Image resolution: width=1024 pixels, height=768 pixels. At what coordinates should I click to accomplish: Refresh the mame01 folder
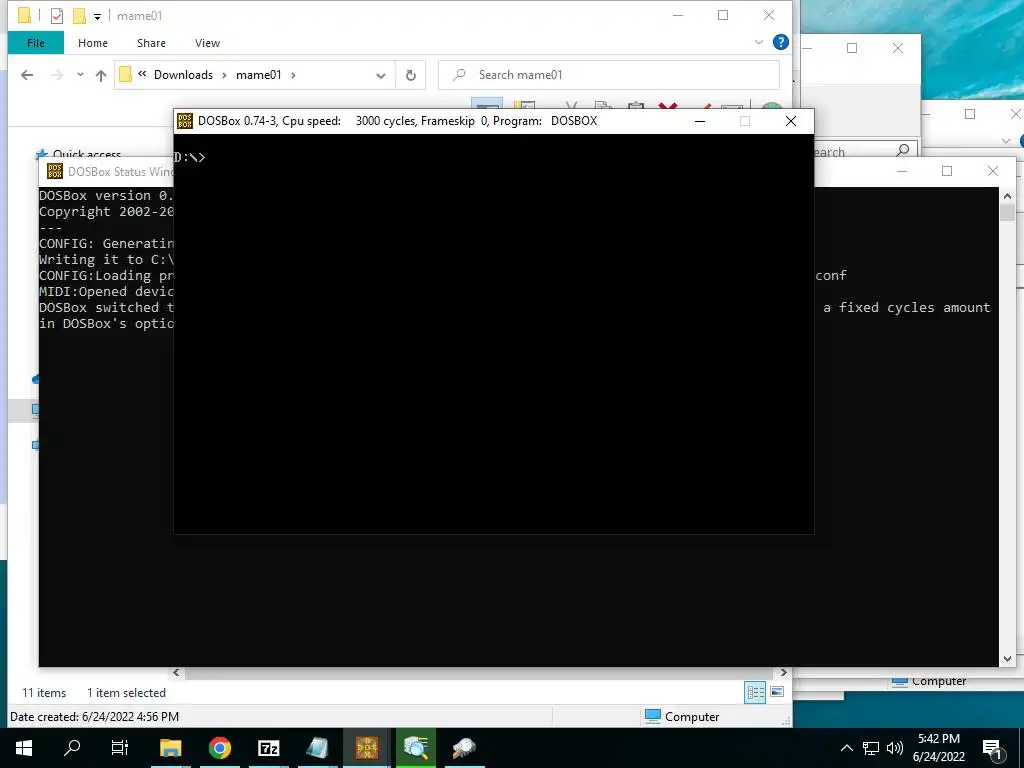pyautogui.click(x=411, y=75)
